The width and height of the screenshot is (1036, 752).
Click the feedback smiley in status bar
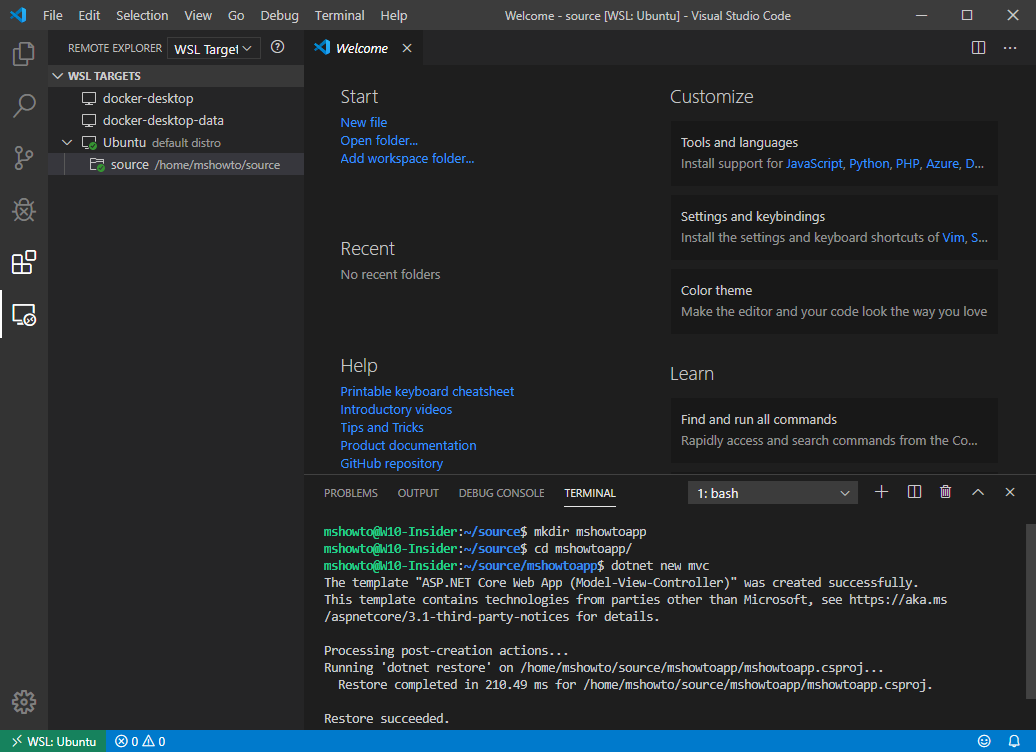click(x=984, y=741)
